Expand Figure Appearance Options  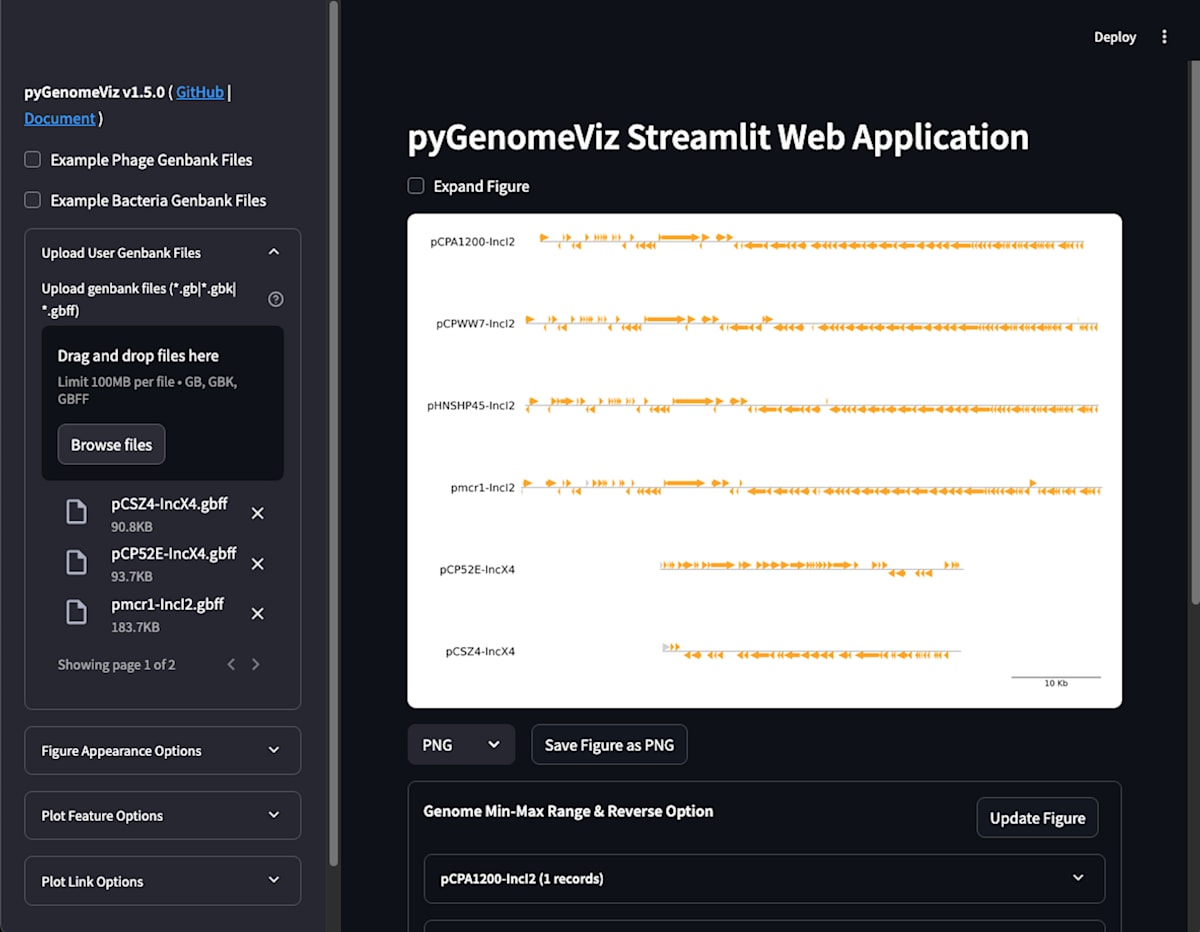pos(162,751)
